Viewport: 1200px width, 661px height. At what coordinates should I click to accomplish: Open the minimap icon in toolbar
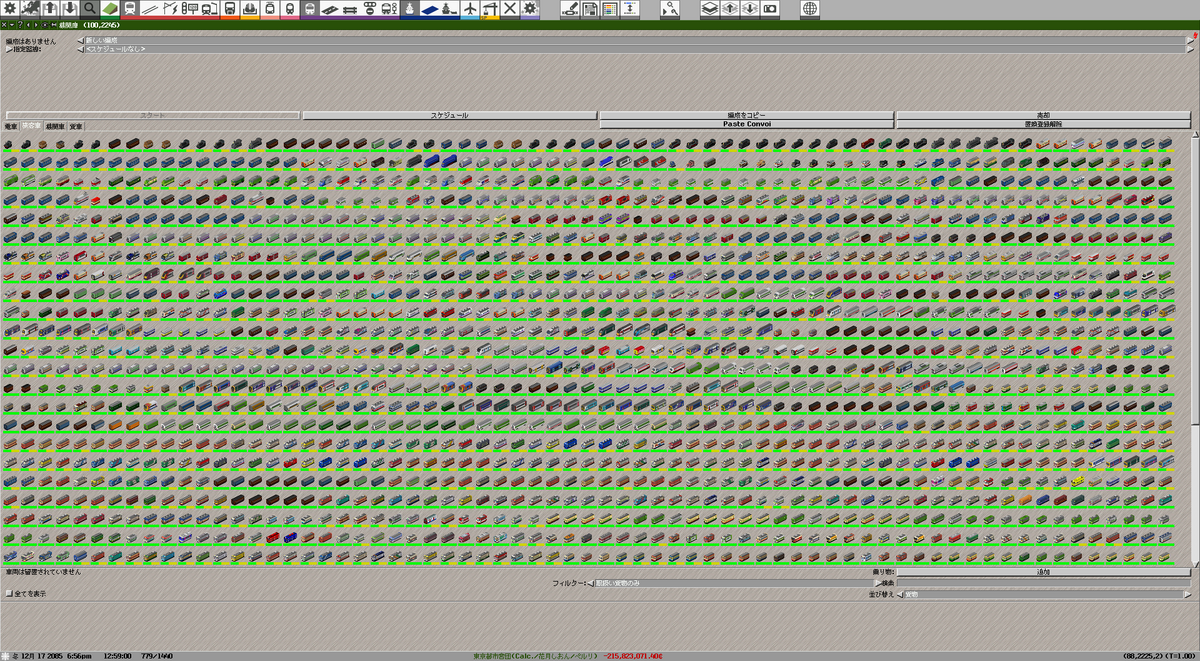[x=30, y=10]
